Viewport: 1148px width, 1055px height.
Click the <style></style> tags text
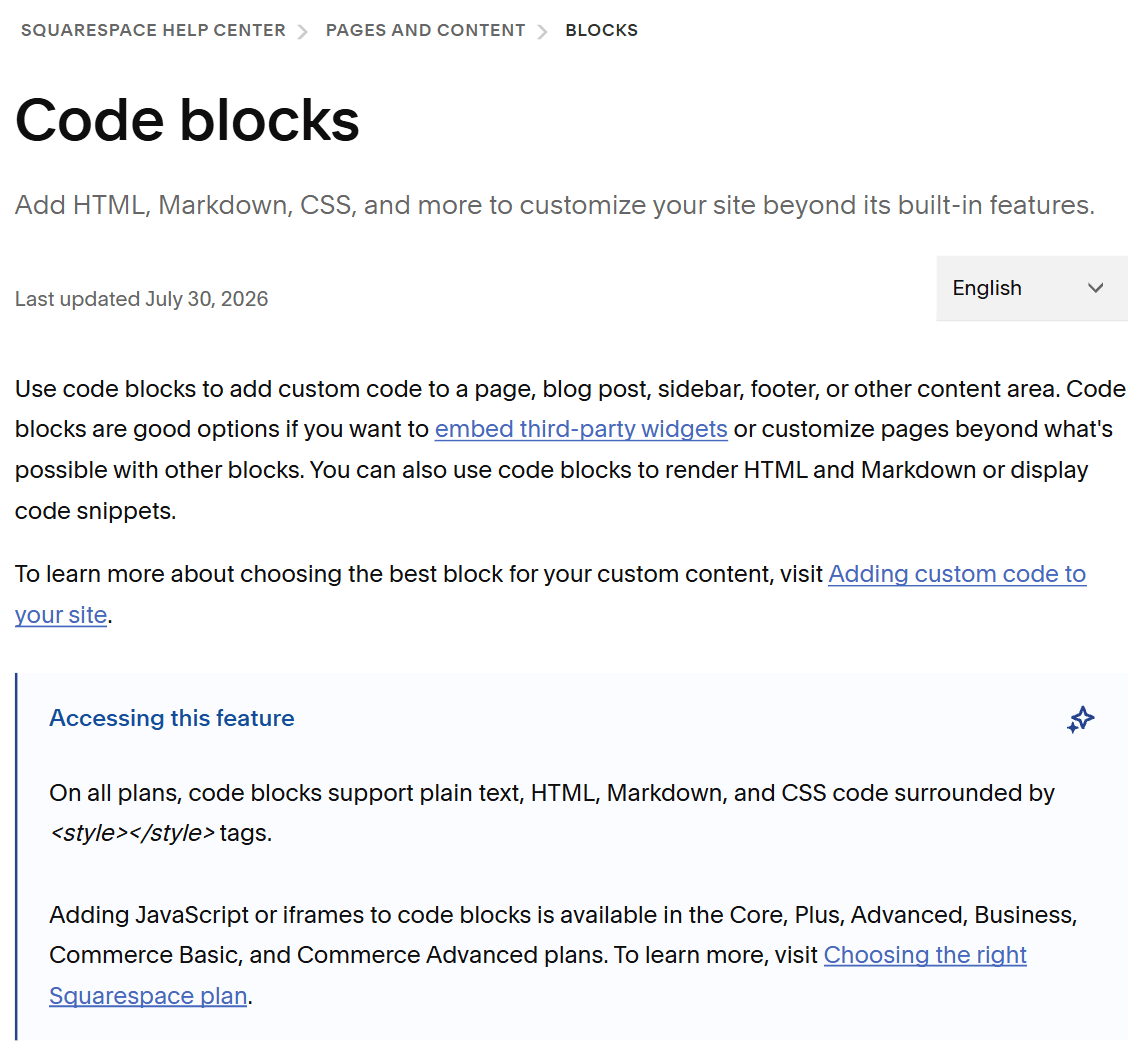(160, 833)
